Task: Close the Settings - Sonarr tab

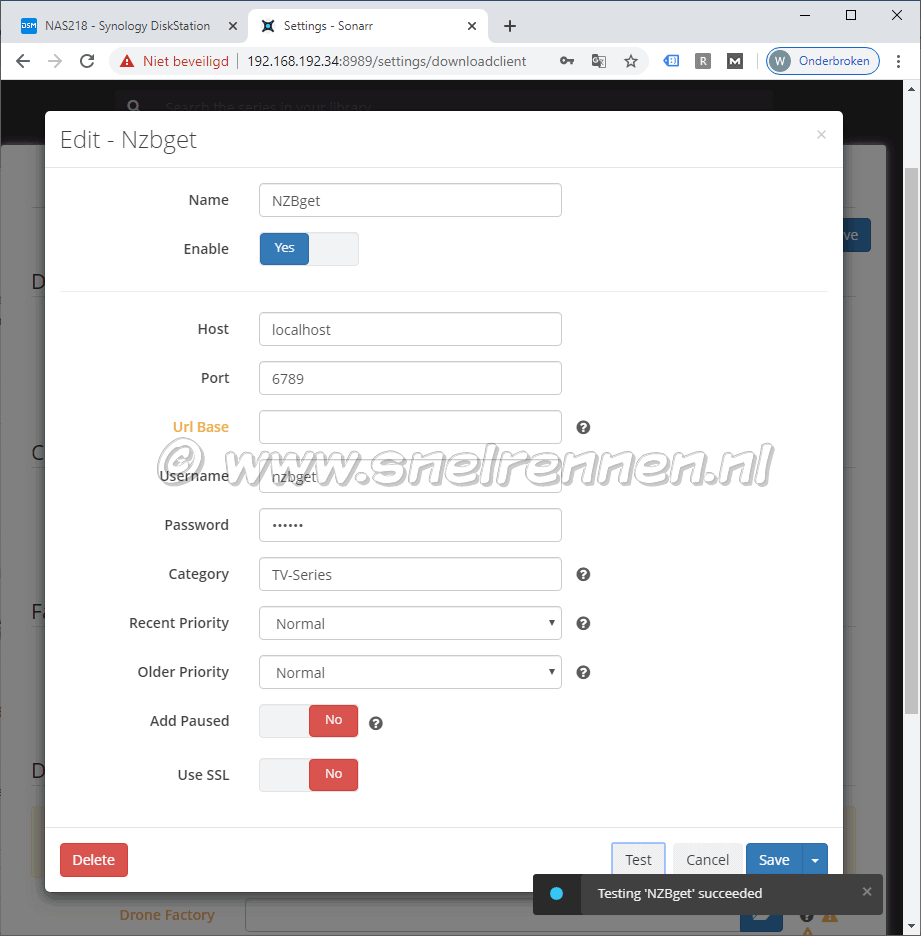Action: pyautogui.click(x=472, y=26)
